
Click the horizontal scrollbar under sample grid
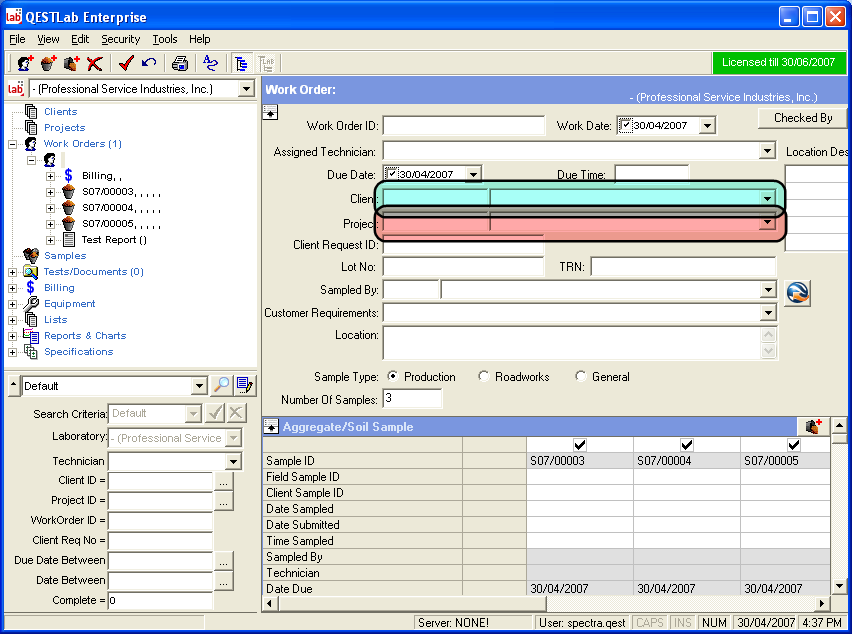(x=680, y=604)
